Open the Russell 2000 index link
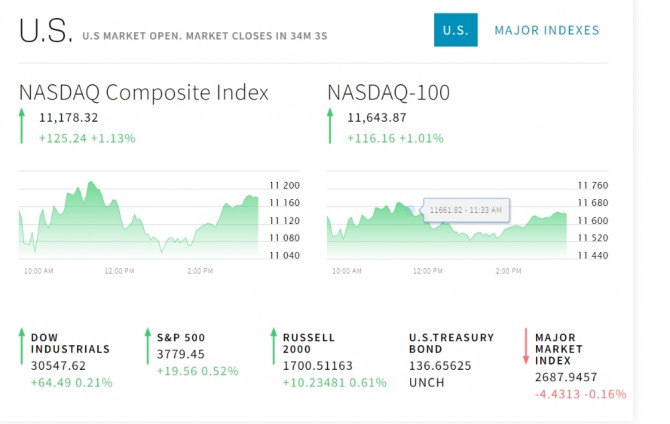670x424 pixels. 311,343
